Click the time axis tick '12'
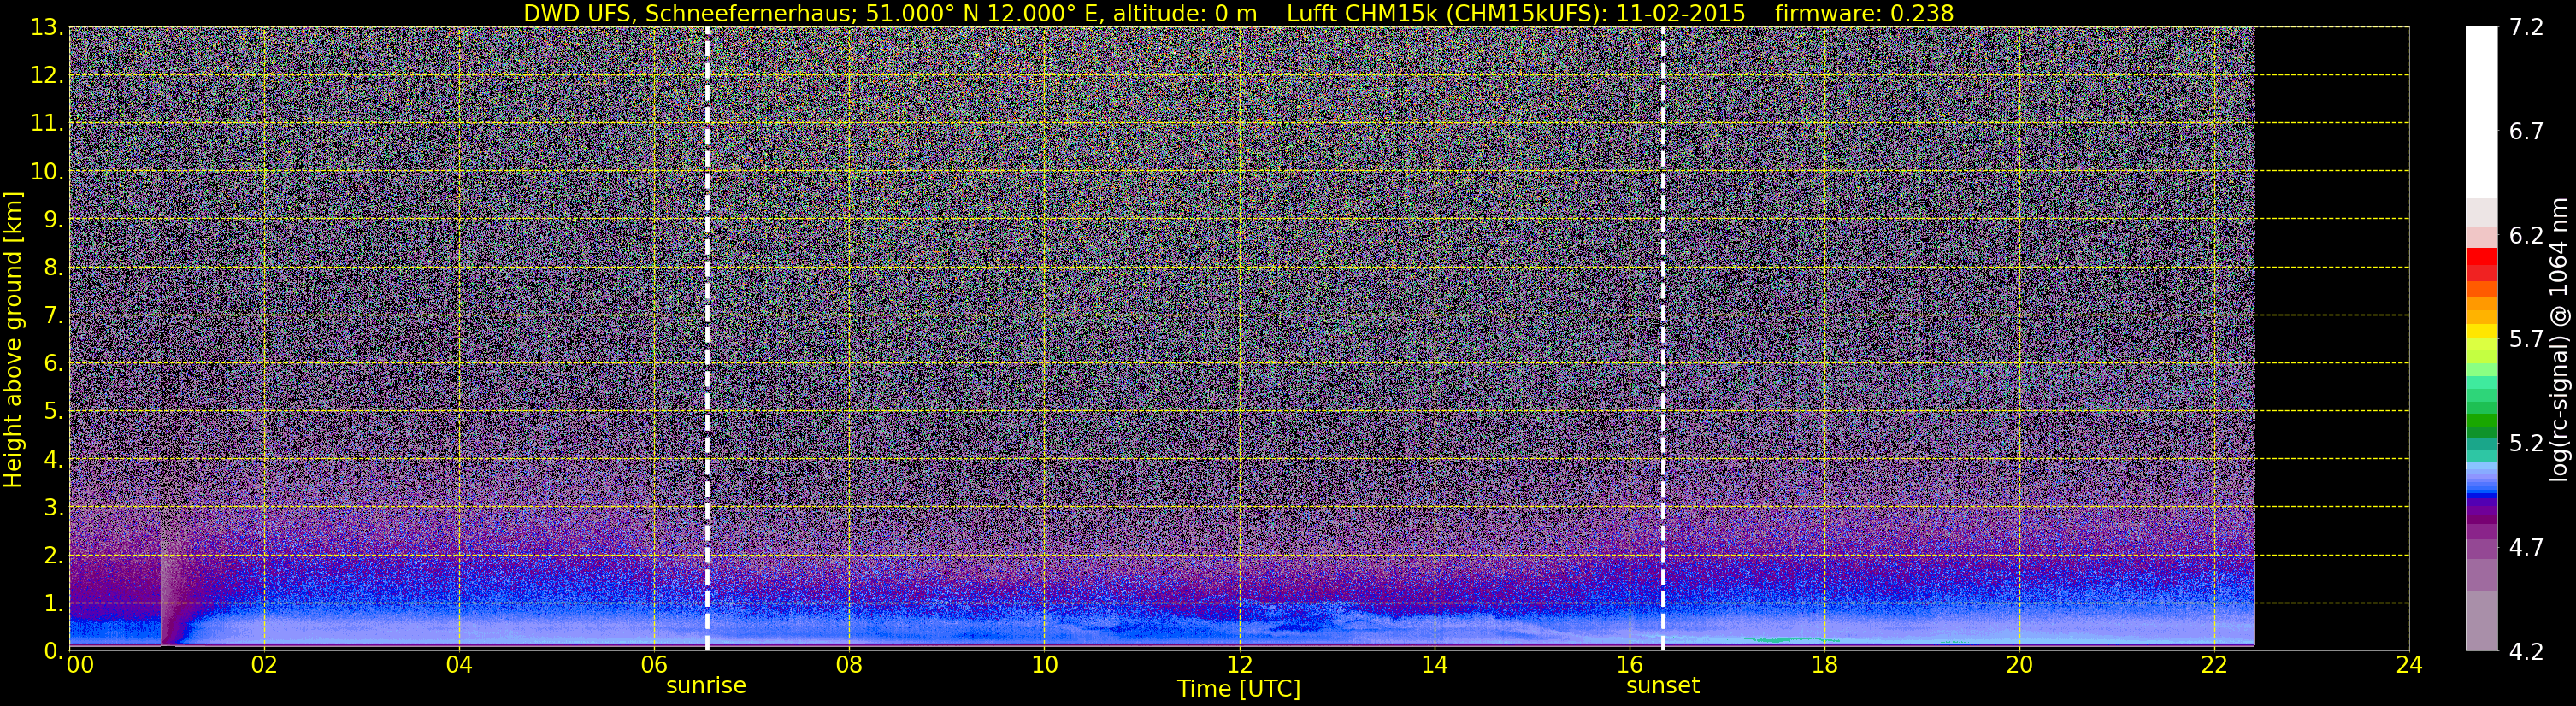 coord(1239,666)
